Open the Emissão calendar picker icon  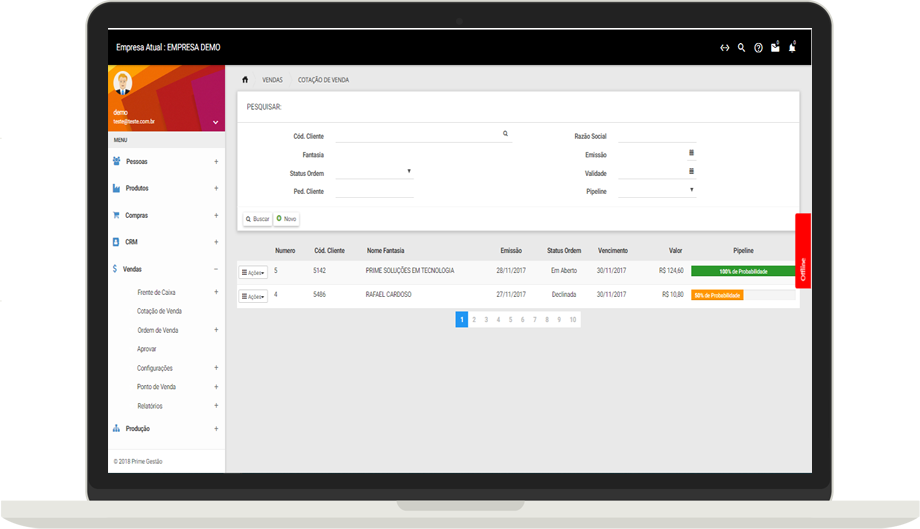691,153
